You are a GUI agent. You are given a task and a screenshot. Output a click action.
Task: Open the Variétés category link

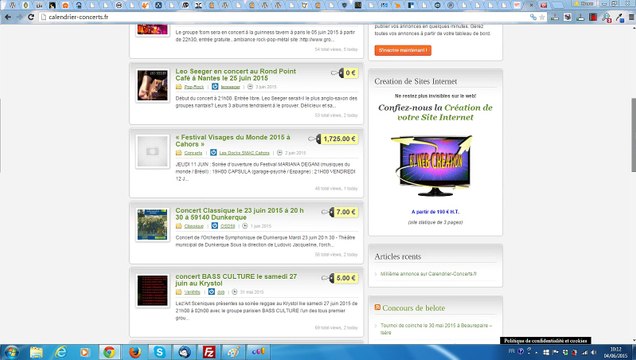click(x=192, y=292)
